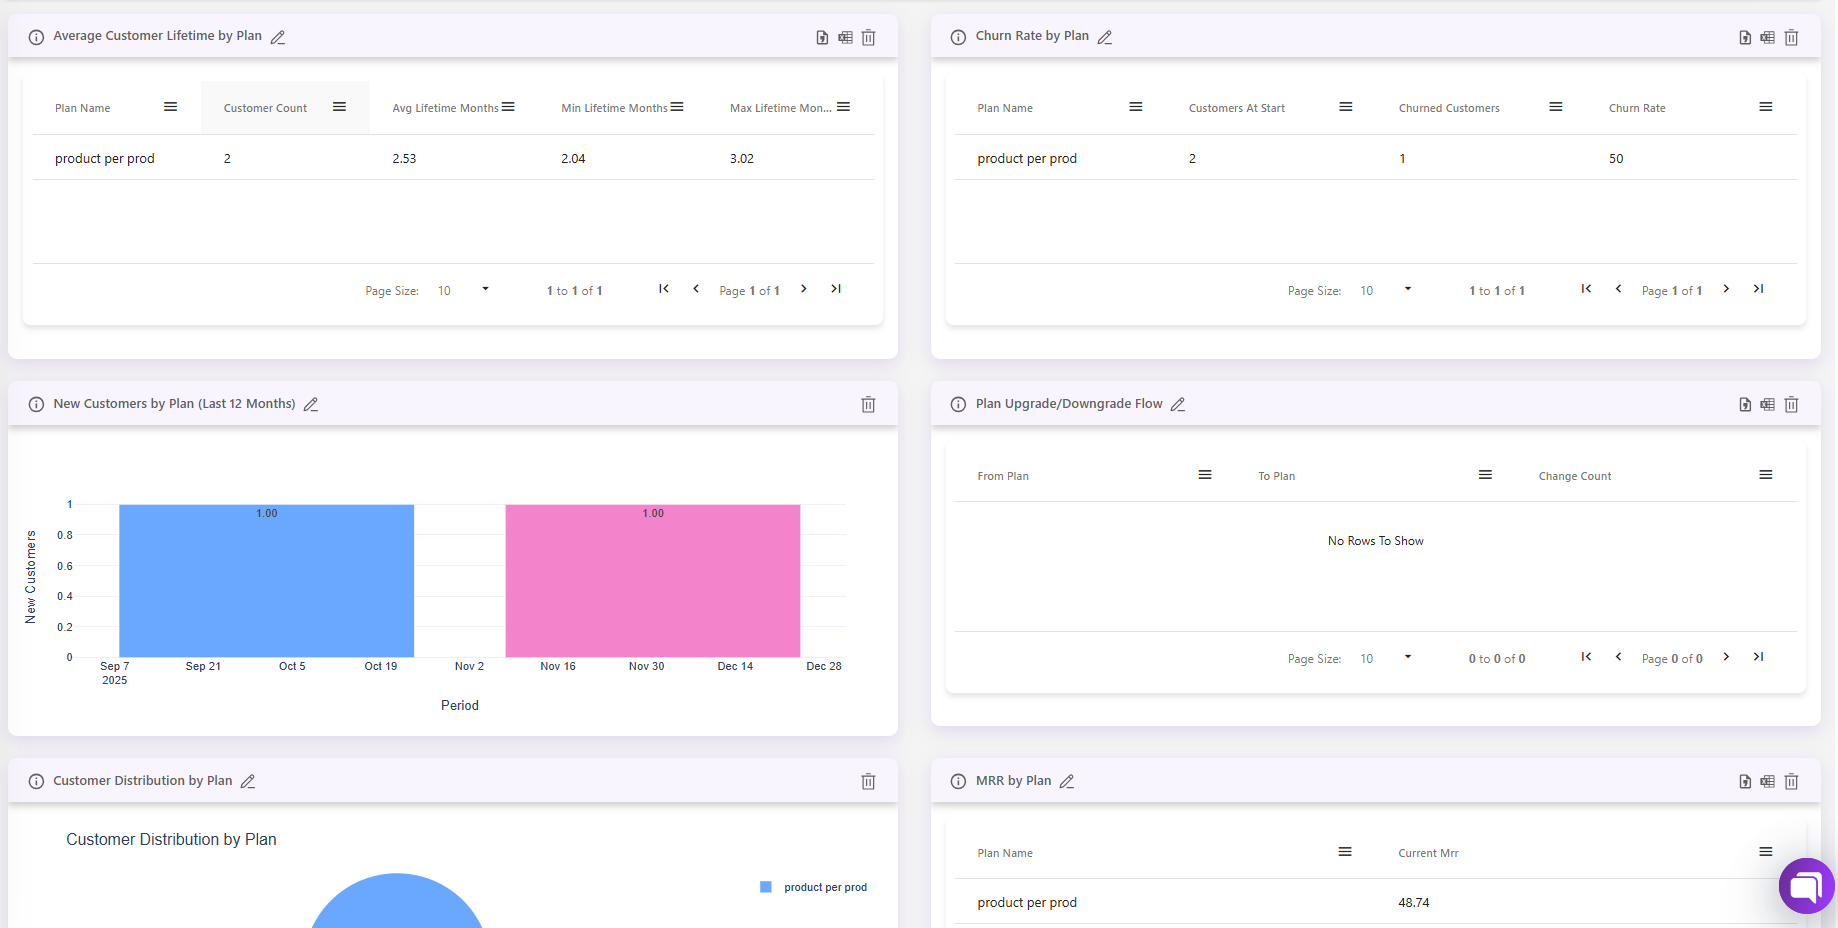
Task: Sort Churn Rate table by Plan Name header
Action: (1005, 108)
